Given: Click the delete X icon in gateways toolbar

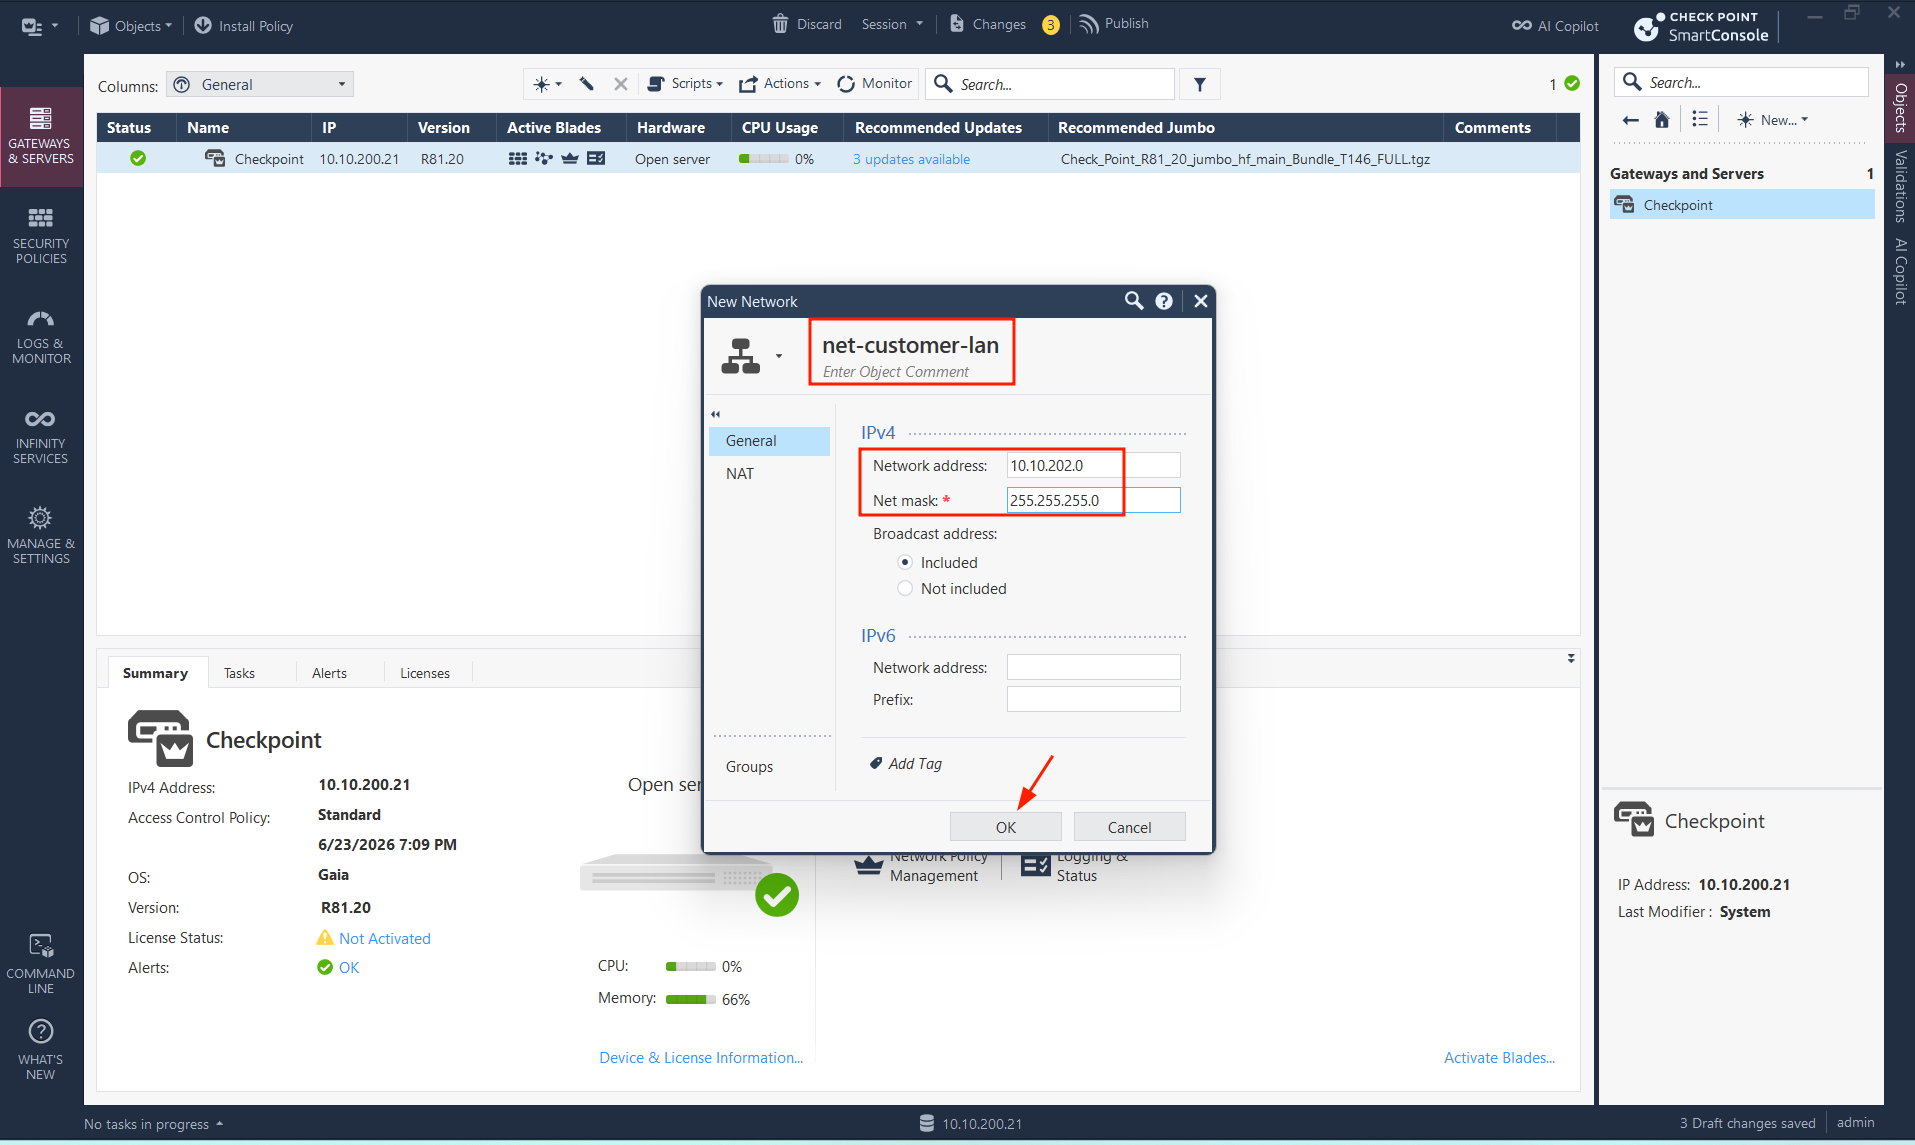Looking at the screenshot, I should [x=620, y=84].
